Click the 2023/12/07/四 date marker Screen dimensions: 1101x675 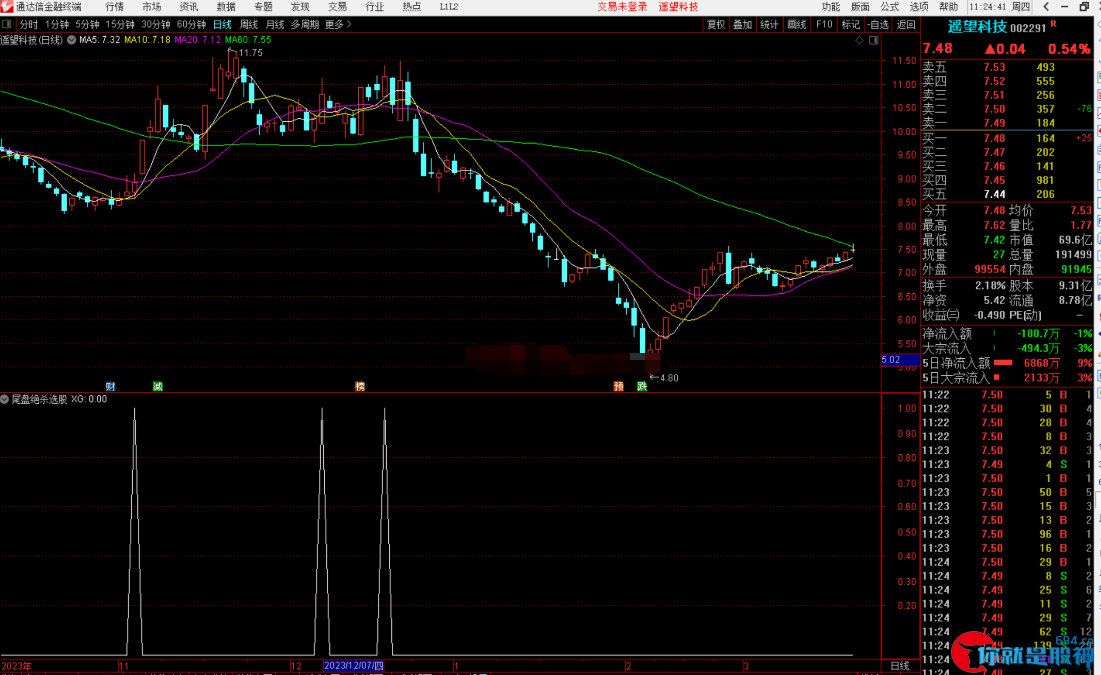click(354, 666)
